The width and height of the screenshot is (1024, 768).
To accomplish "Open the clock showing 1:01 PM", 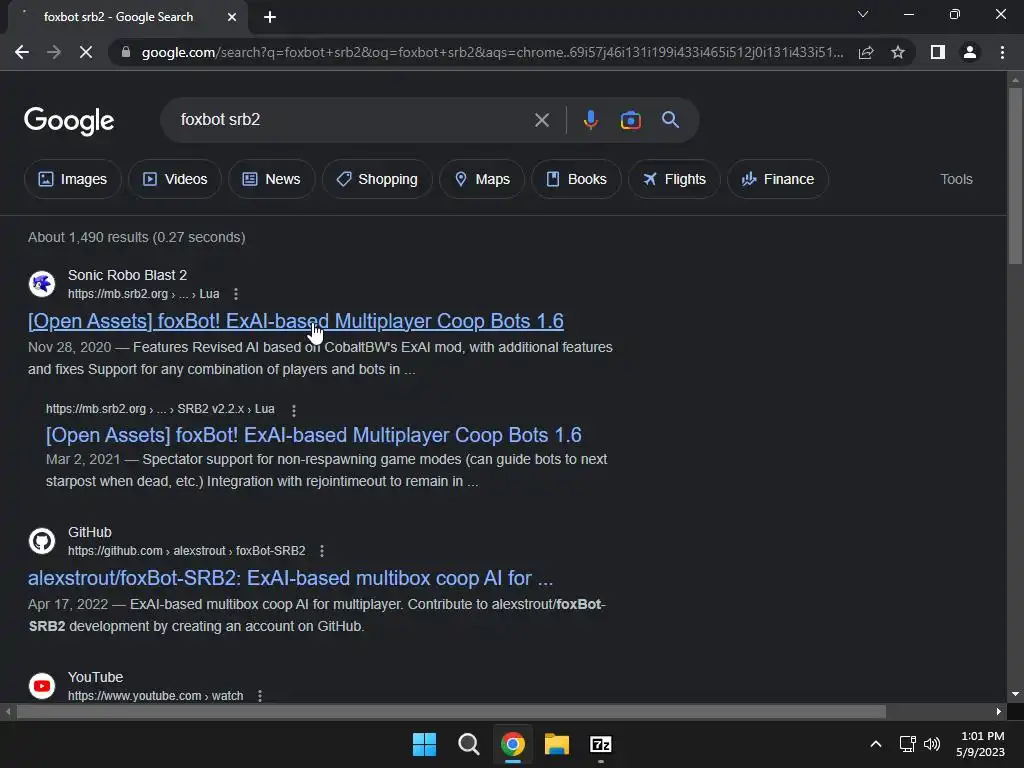I will (980, 744).
